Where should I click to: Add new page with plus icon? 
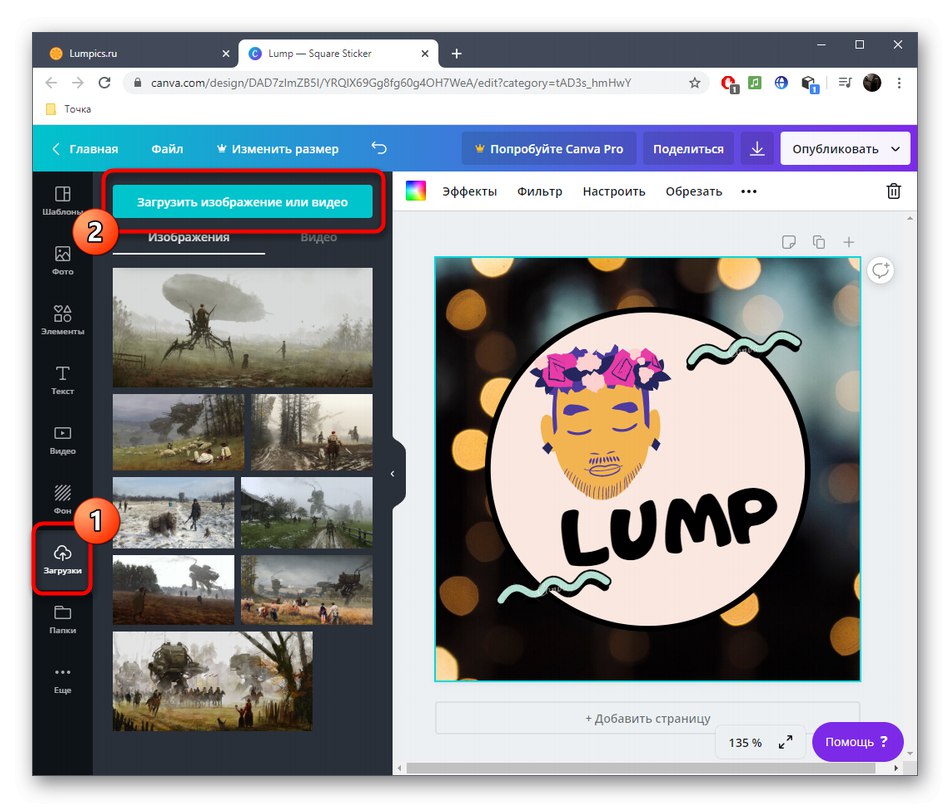coord(849,242)
